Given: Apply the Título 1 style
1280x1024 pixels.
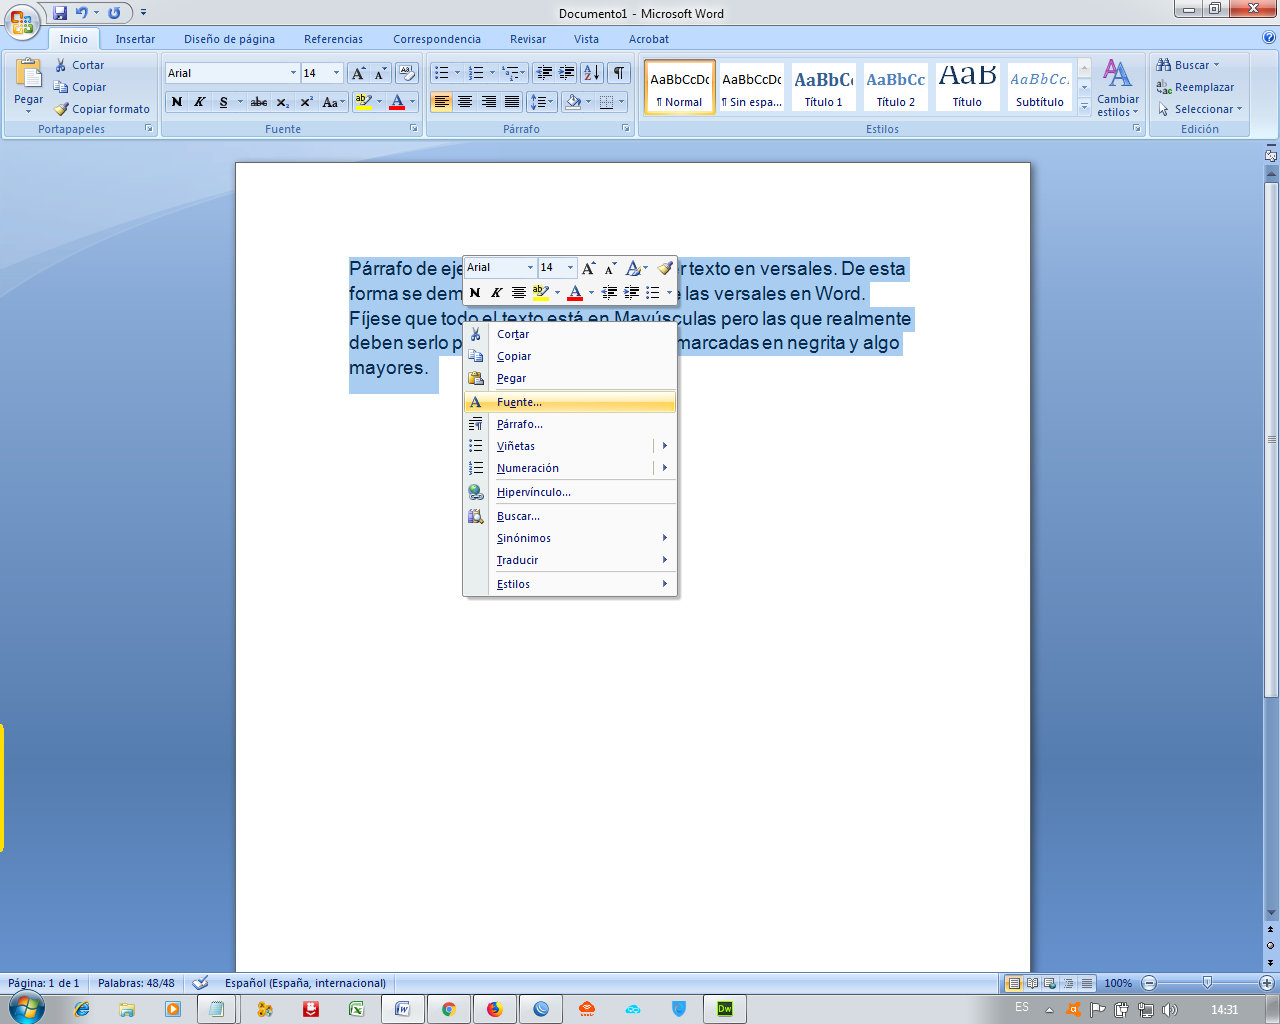Looking at the screenshot, I should tap(823, 87).
